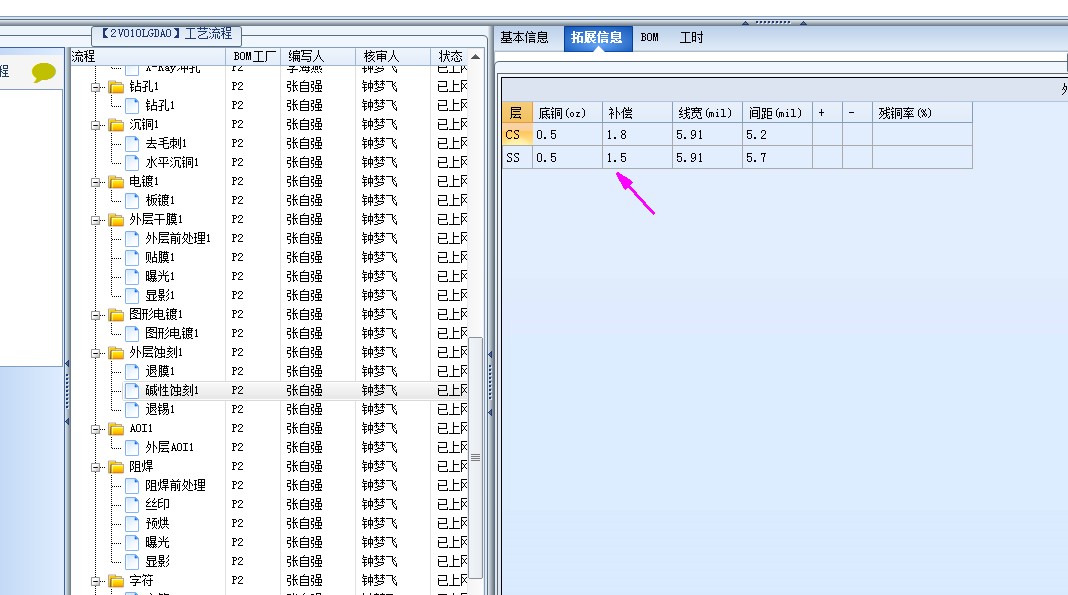Click the 残铜率(%) column header
Image resolution: width=1068 pixels, height=595 pixels.
pos(922,113)
